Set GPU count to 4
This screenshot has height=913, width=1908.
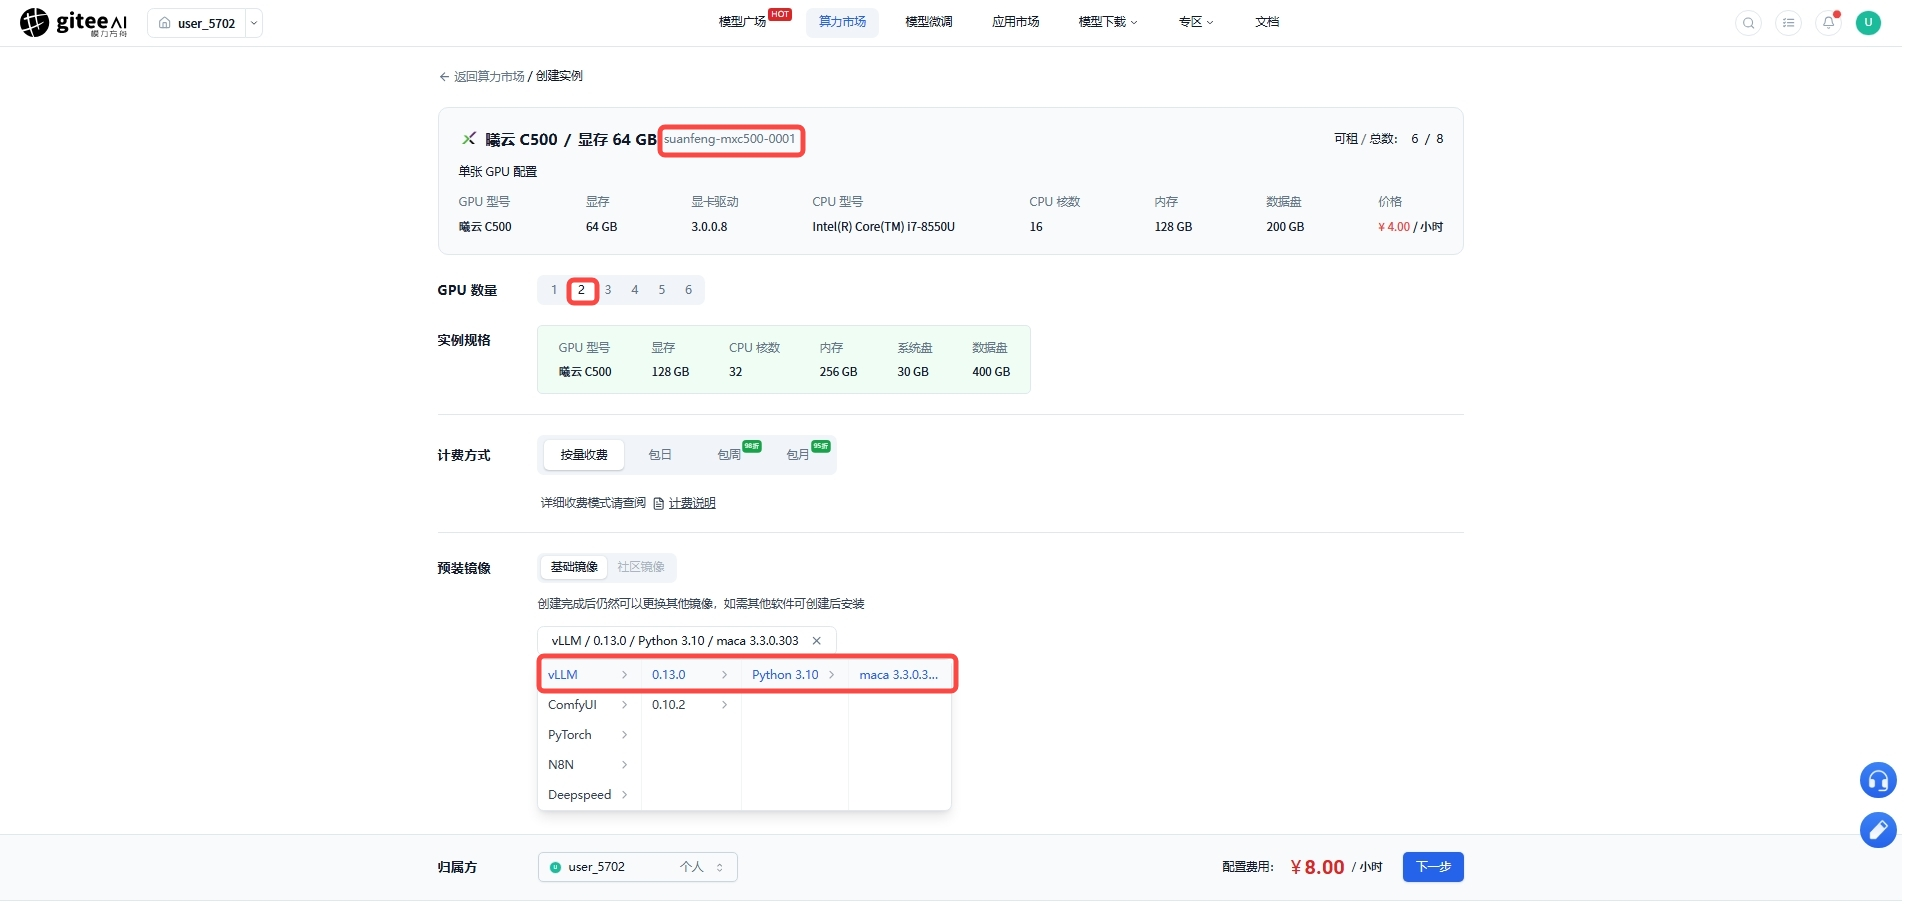(x=635, y=290)
